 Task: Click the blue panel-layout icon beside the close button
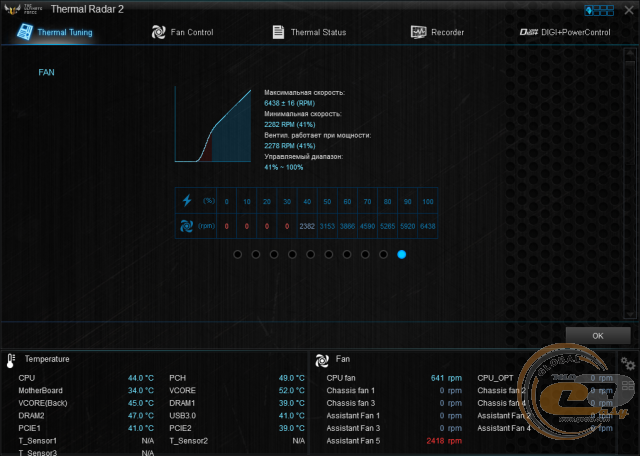(599, 10)
